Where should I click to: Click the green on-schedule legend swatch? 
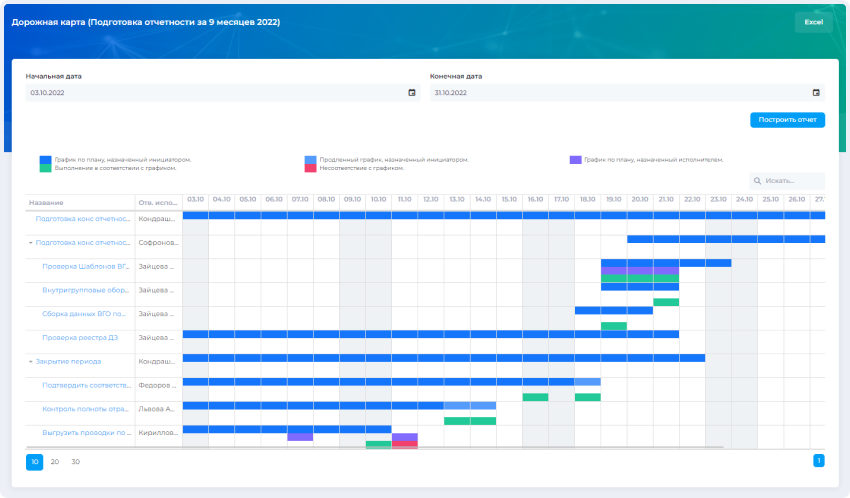coord(45,168)
